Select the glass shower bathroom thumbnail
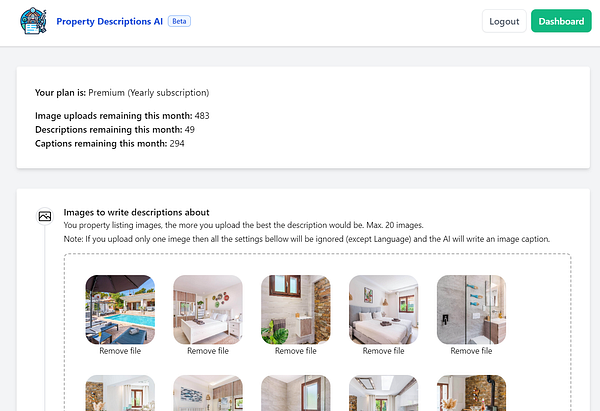 tap(471, 309)
